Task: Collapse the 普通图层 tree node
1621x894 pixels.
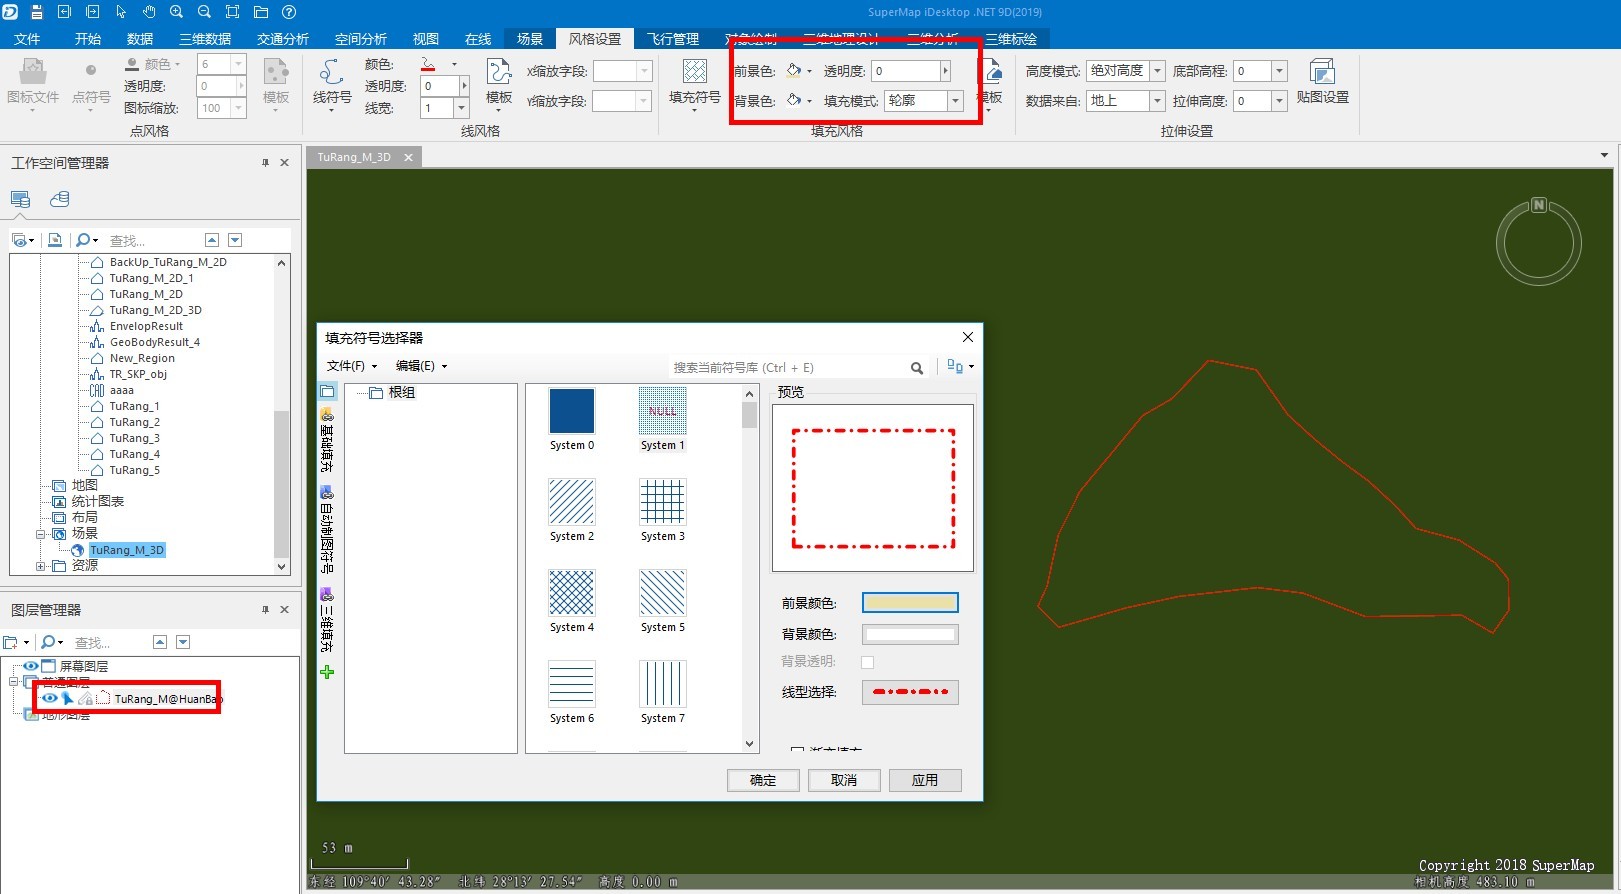Action: 14,682
